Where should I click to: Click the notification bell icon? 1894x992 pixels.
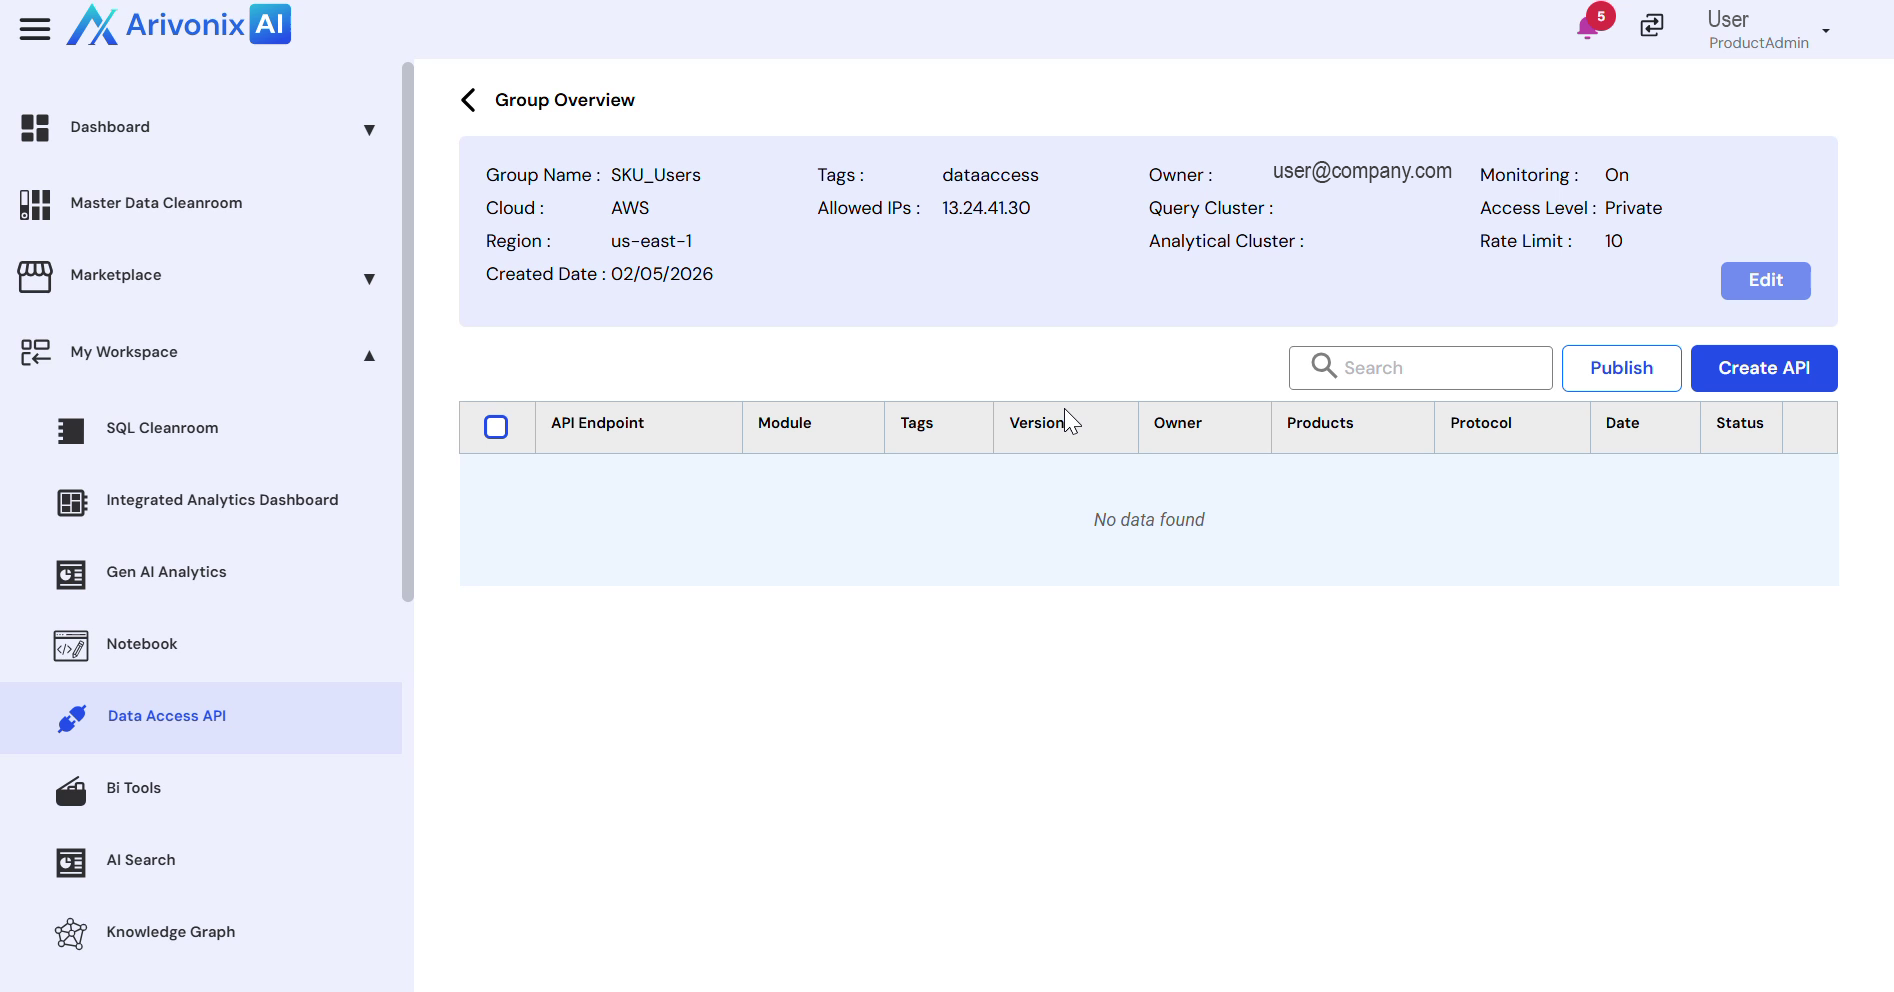click(x=1587, y=27)
